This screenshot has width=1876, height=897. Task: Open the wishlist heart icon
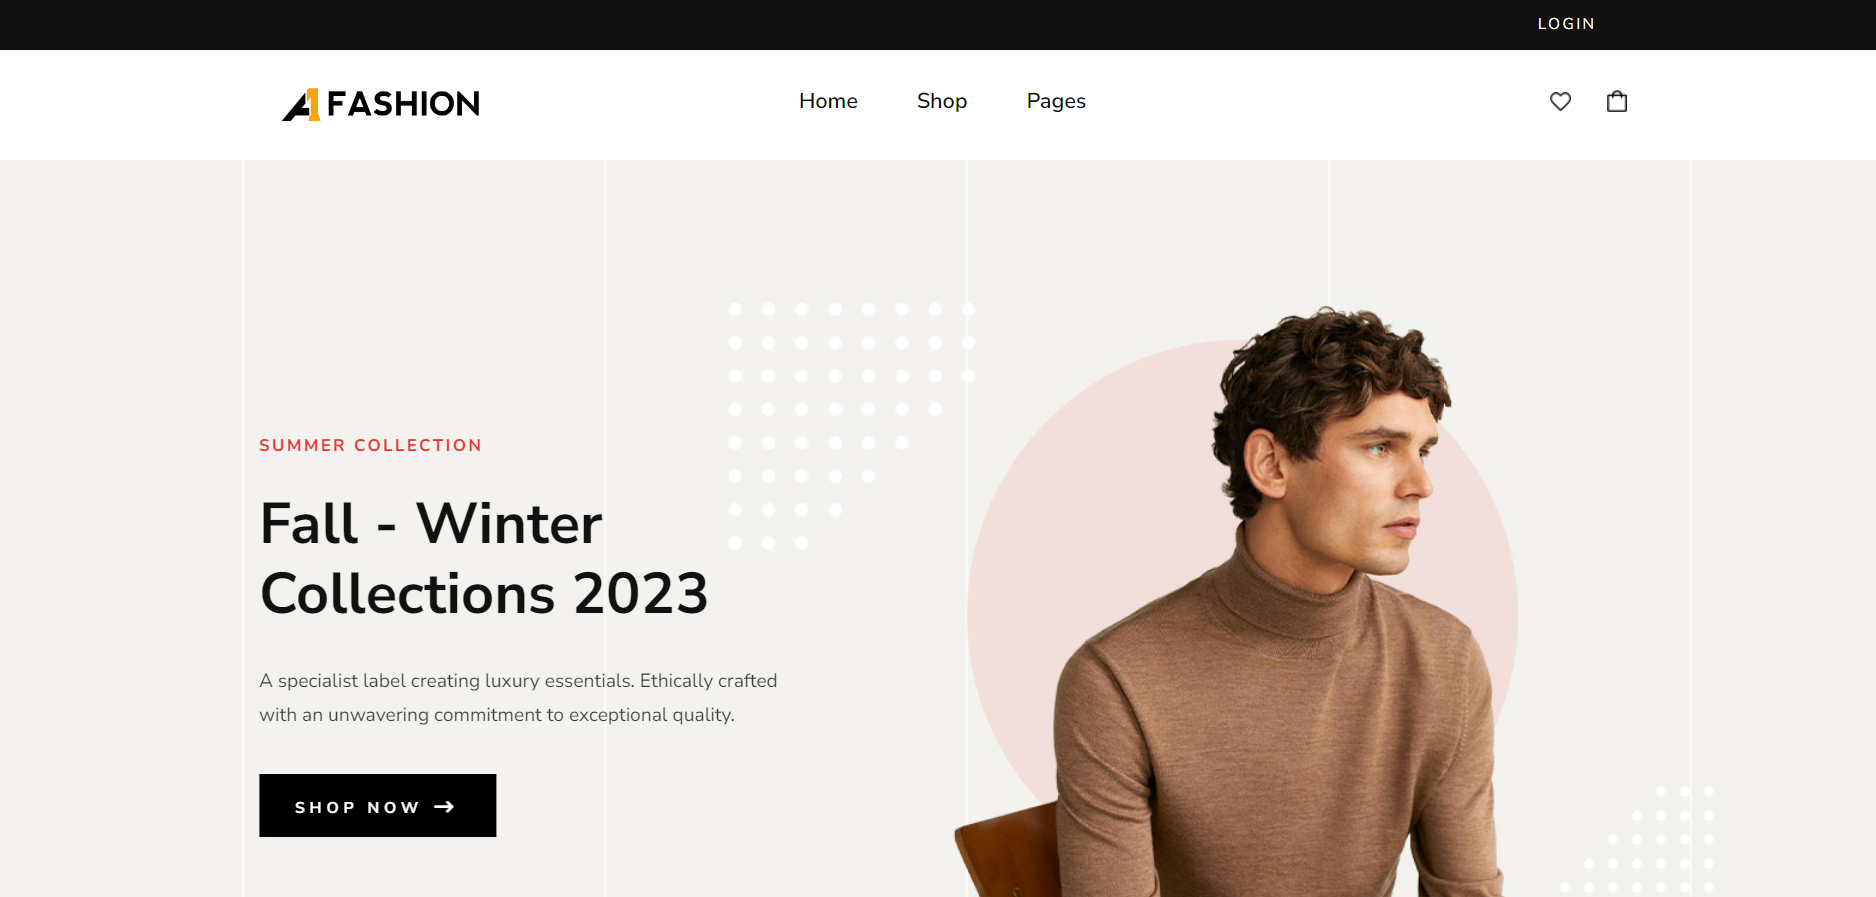1560,101
